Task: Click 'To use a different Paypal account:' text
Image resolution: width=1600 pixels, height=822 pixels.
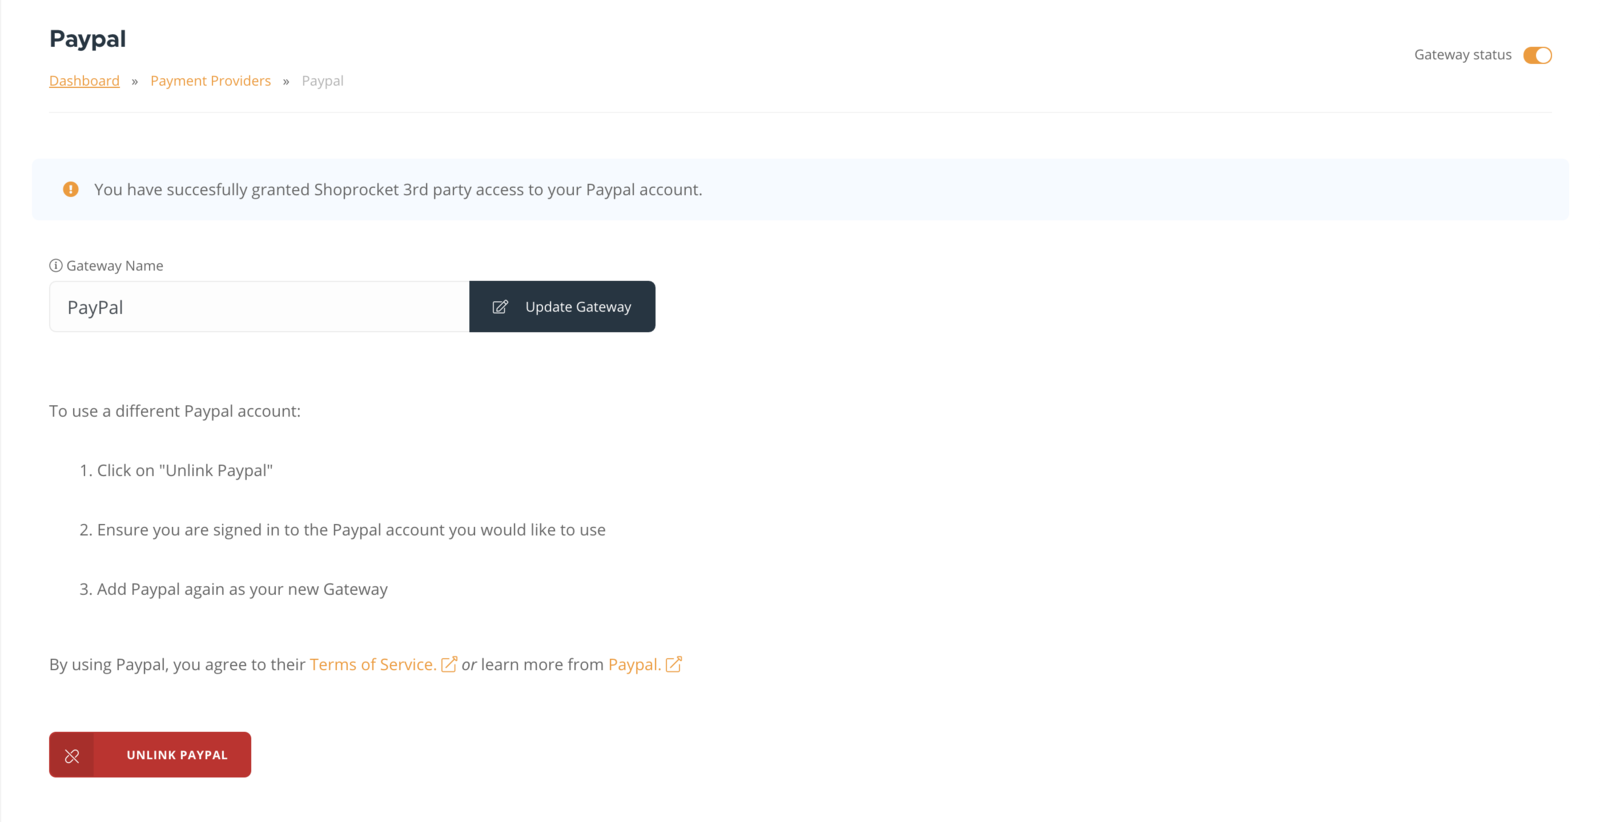Action: coord(175,411)
